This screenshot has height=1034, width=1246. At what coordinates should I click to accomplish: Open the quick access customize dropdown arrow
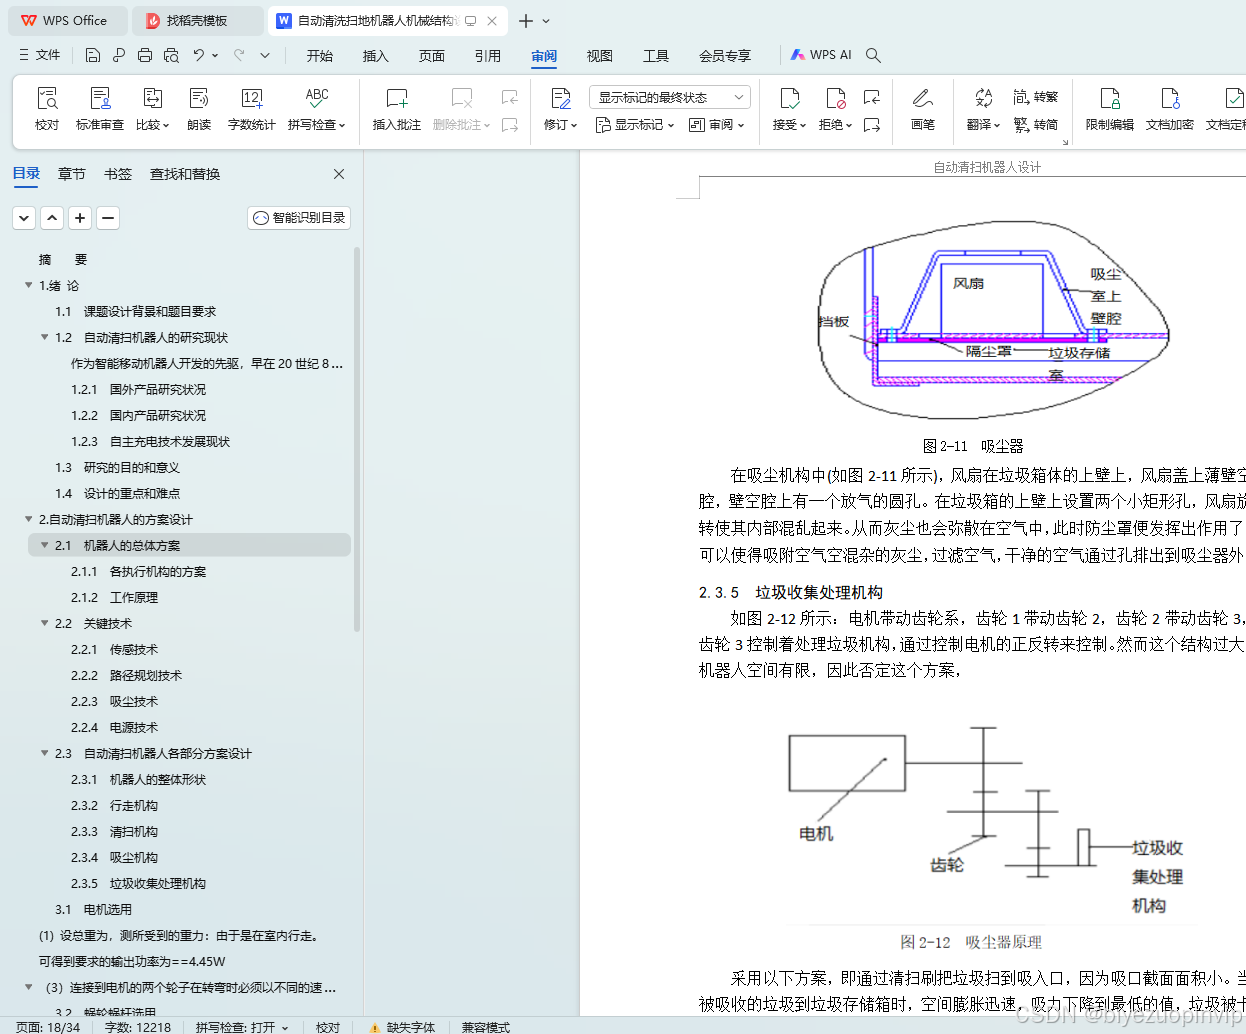coord(265,55)
